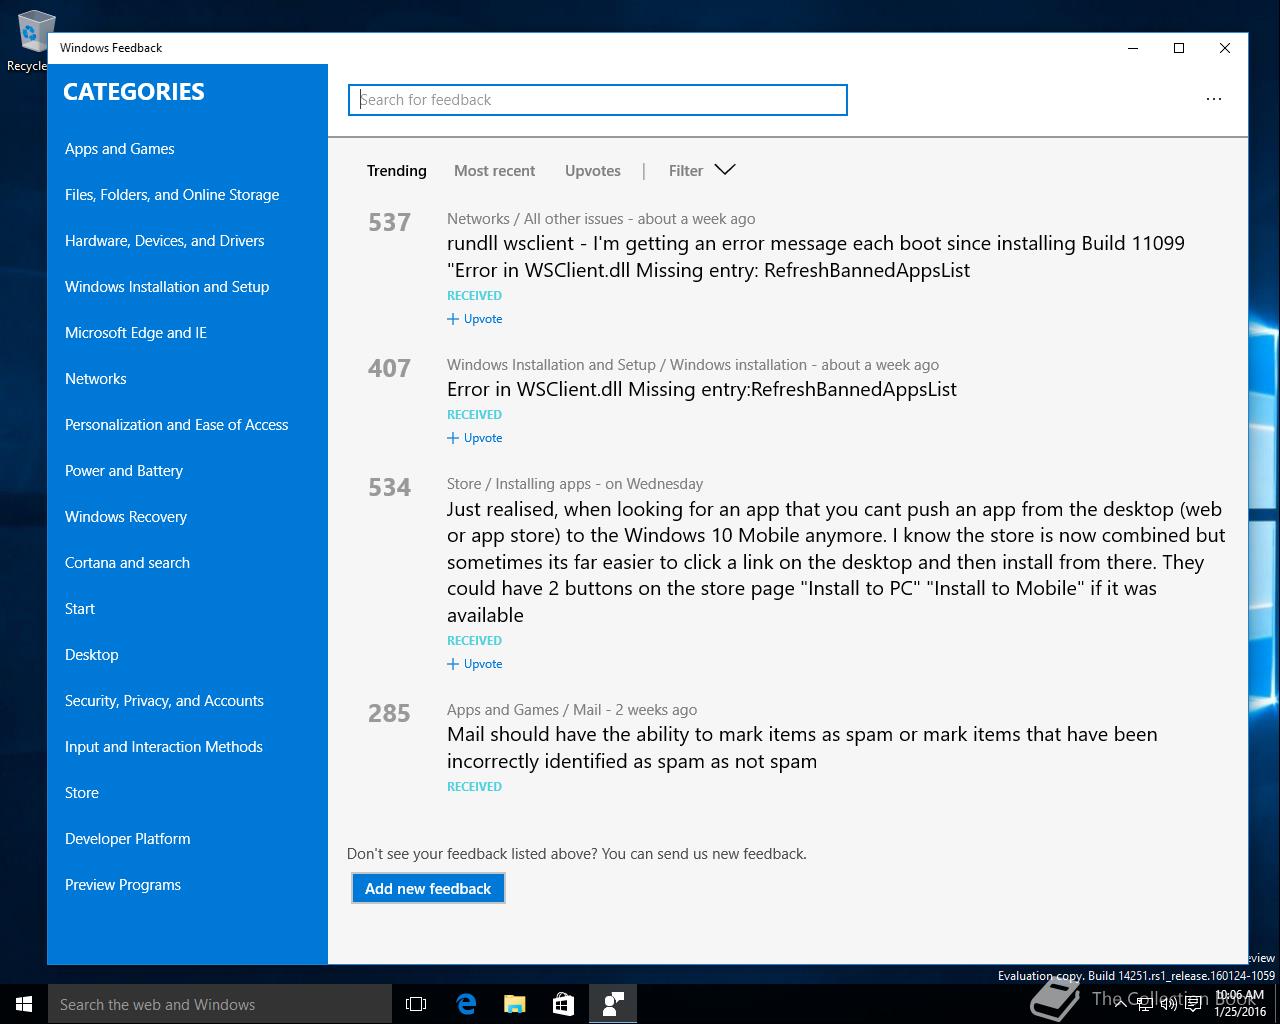Open Task View from taskbar
Image resolution: width=1280 pixels, height=1024 pixels.
tap(416, 1004)
